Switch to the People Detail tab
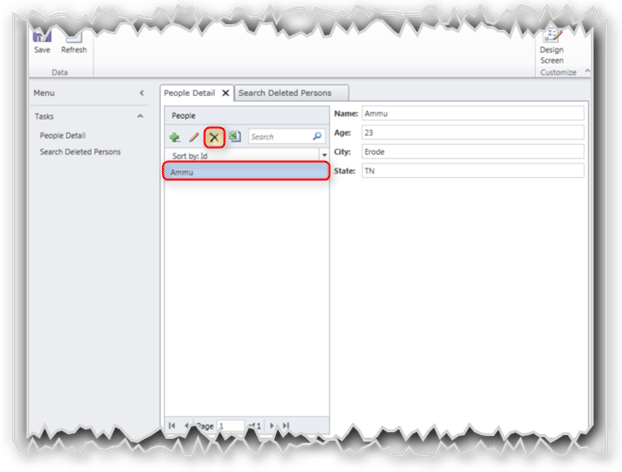The height and width of the screenshot is (472, 622). [x=190, y=93]
